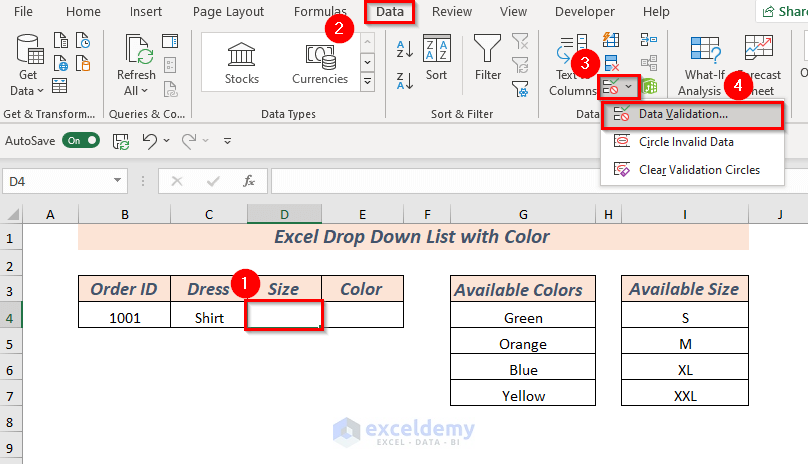
Task: Choose Data Validation... menu entry
Action: 692,114
